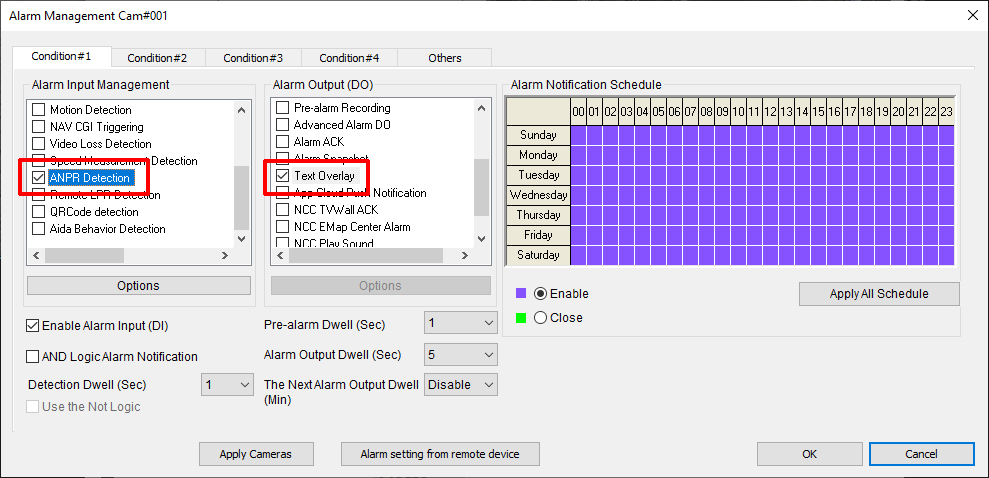Click the purple Enable color indicator
Screen dimensions: 989x478
[521, 294]
